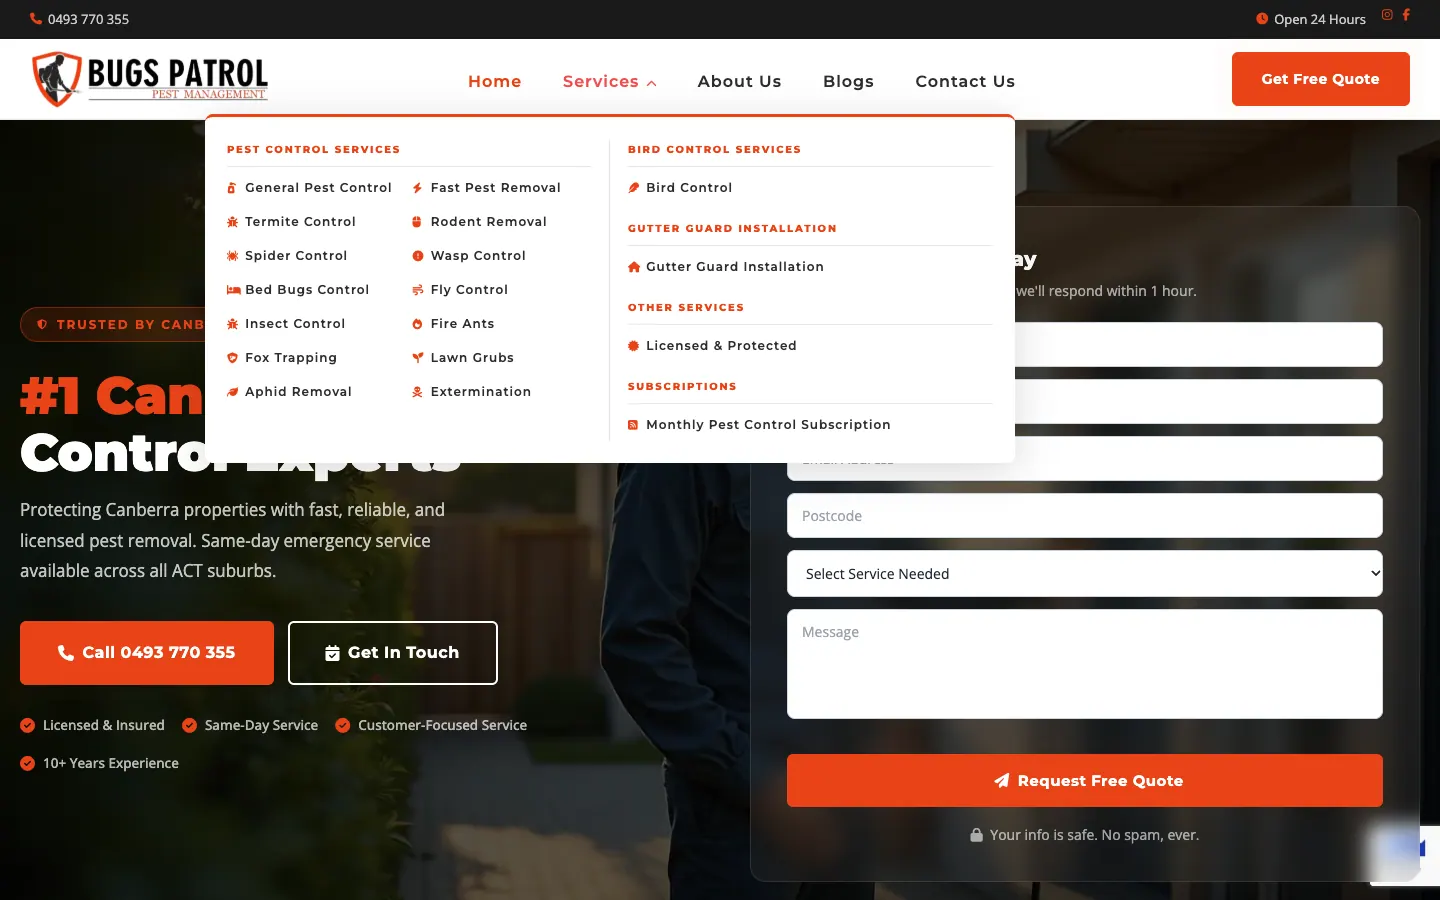
Task: Click the Bugs Patrol logo
Action: [150, 79]
